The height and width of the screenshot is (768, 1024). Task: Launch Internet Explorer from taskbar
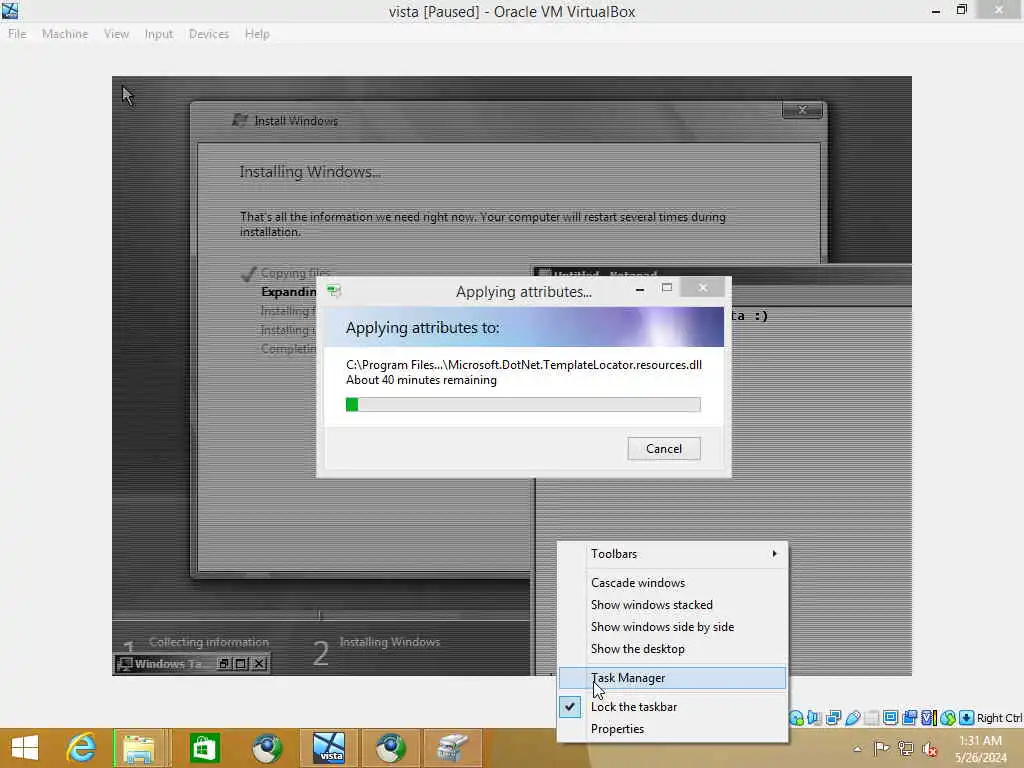[81, 748]
